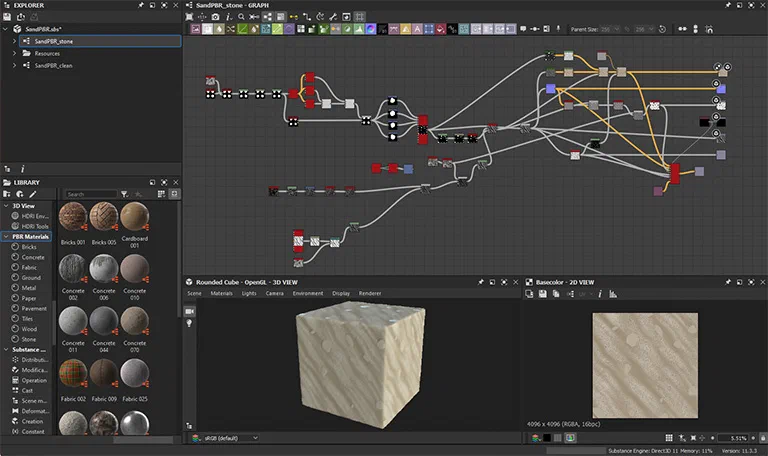Add a Uniform Color paint bucket node

pos(440,29)
